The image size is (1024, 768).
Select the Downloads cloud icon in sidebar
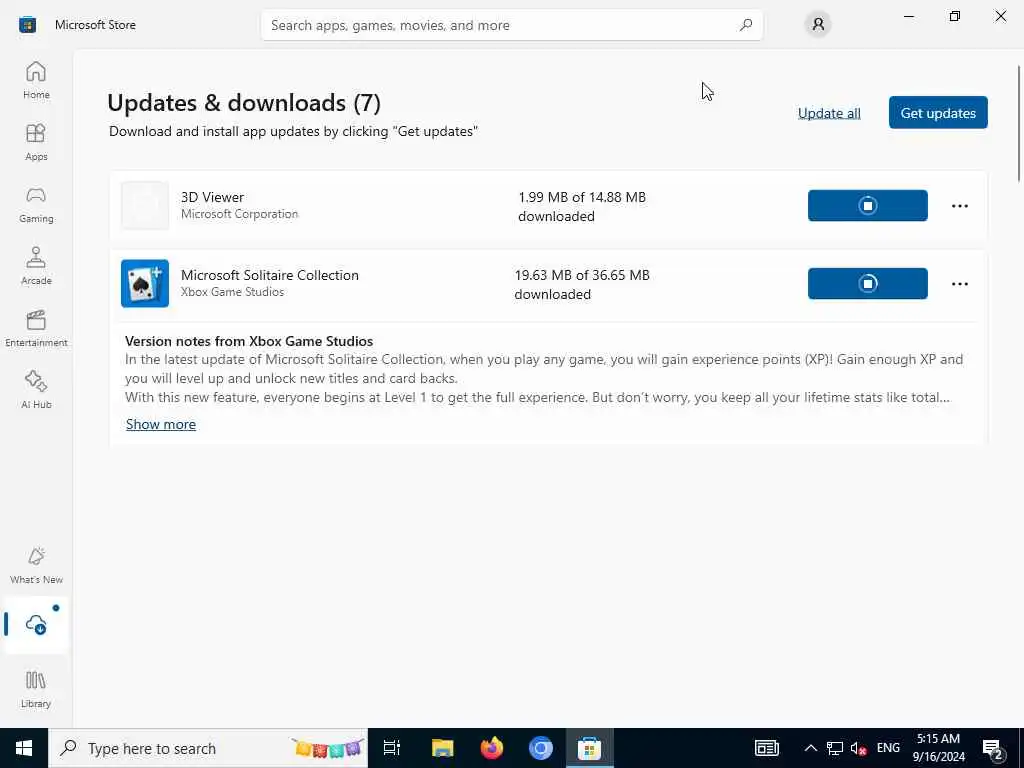36,624
